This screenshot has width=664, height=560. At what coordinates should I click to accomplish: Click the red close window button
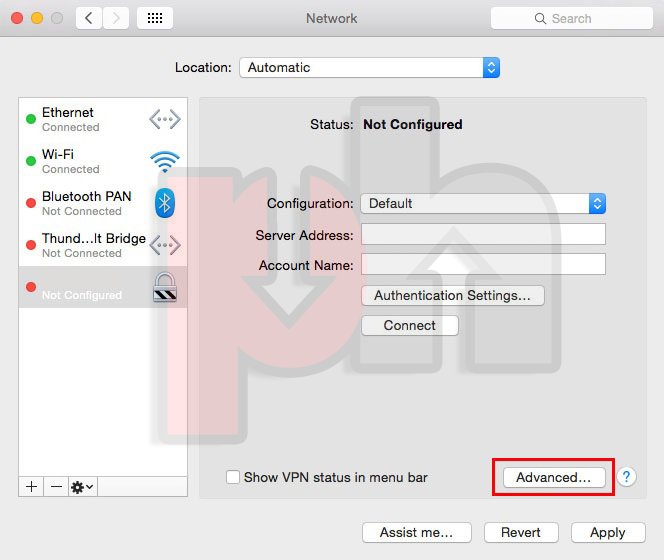17,18
